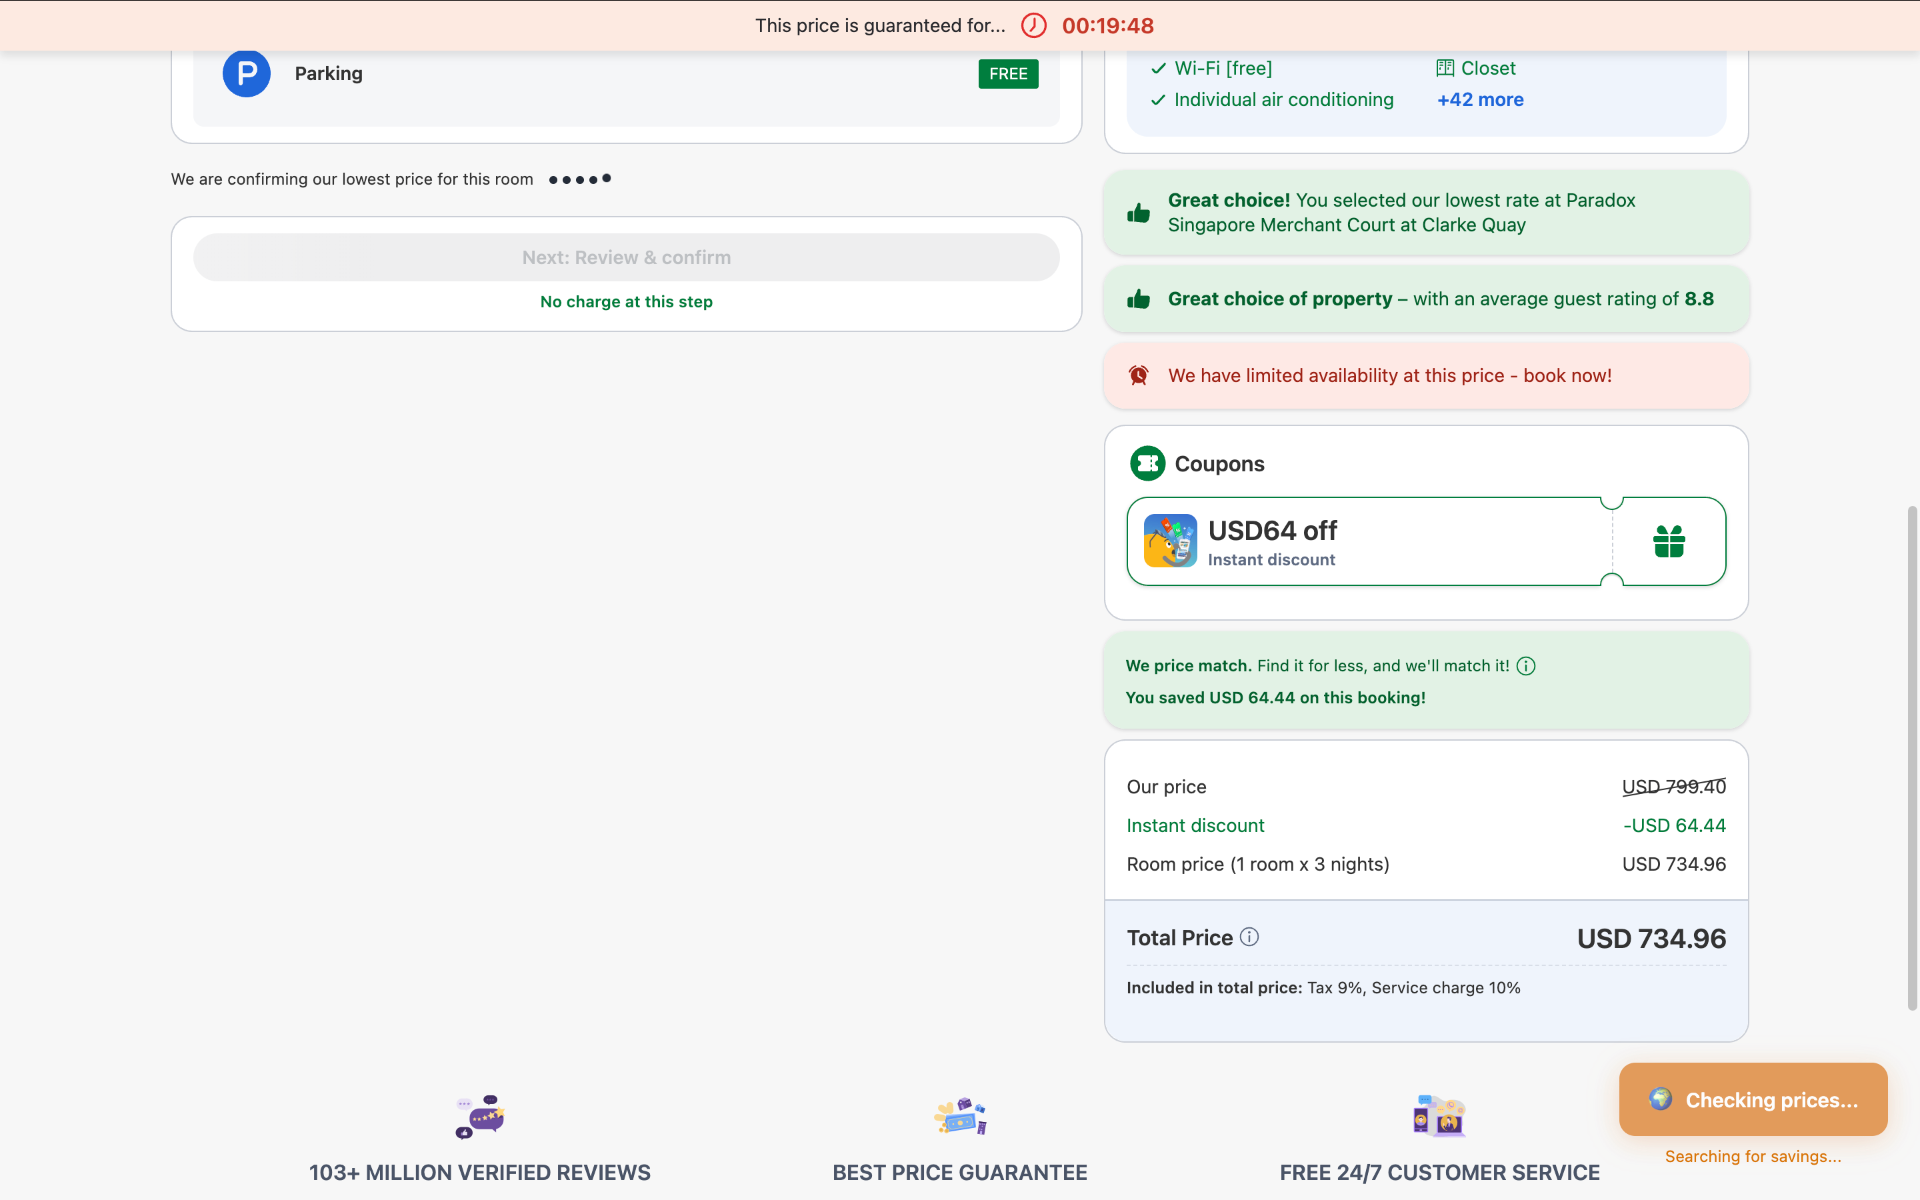Click the best price guarantee icon
The height and width of the screenshot is (1200, 1920).
click(960, 1116)
